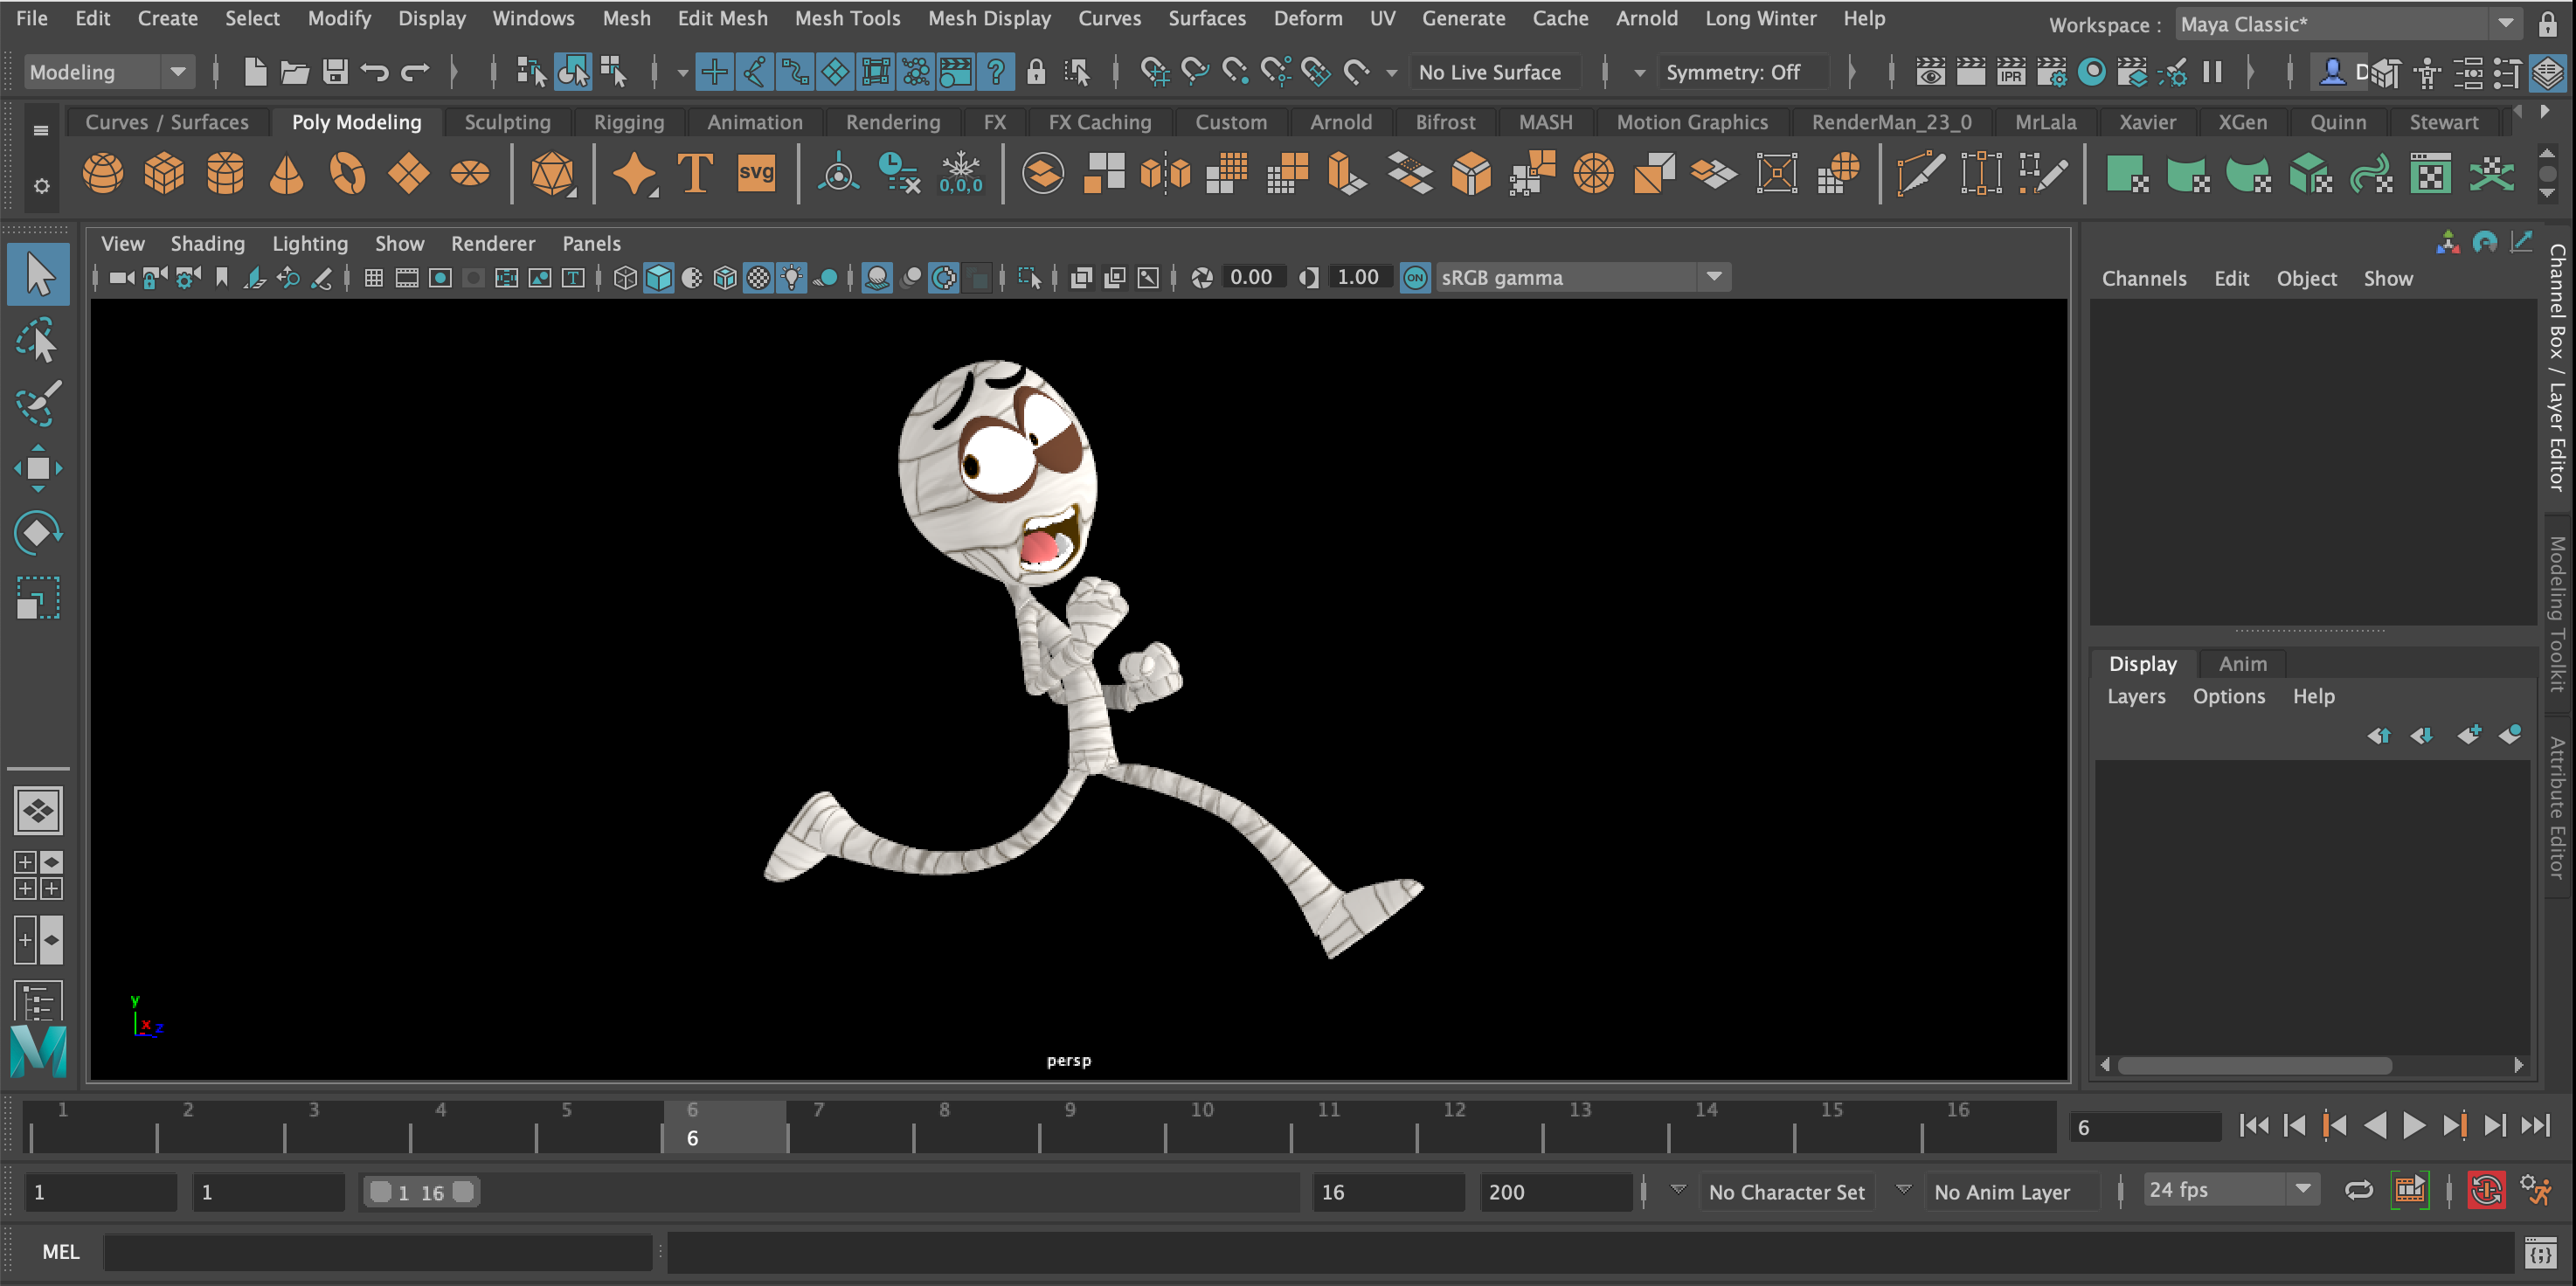Select the Lasso tool in the toolbox
Screen dimensions: 2576x1286
coord(38,340)
